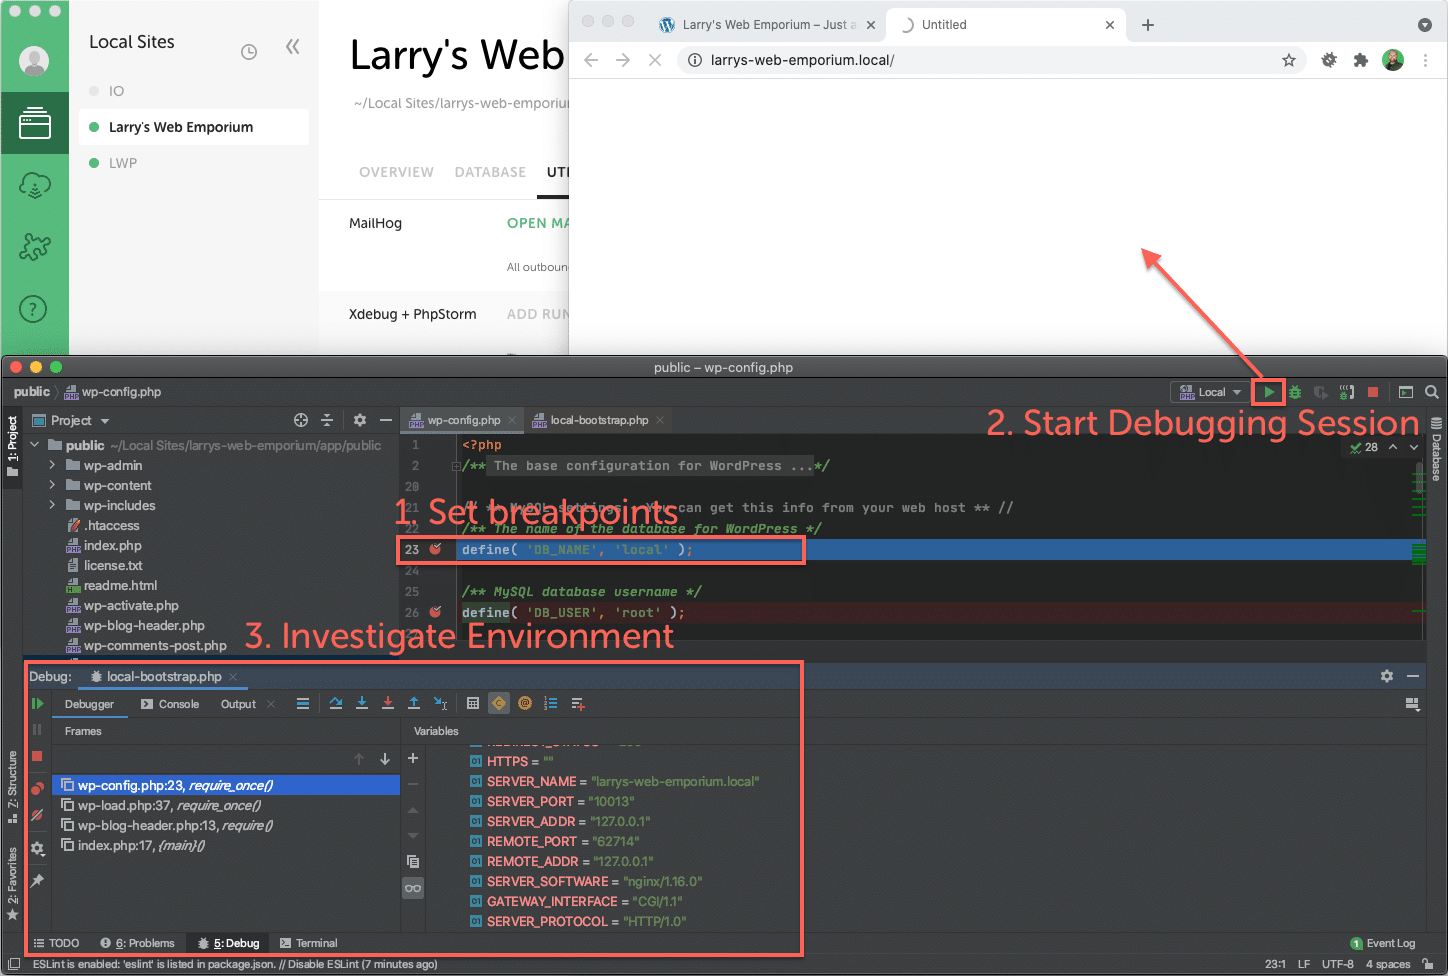Pin the Debug tab with pin icon
The height and width of the screenshot is (976, 1448).
37,881
